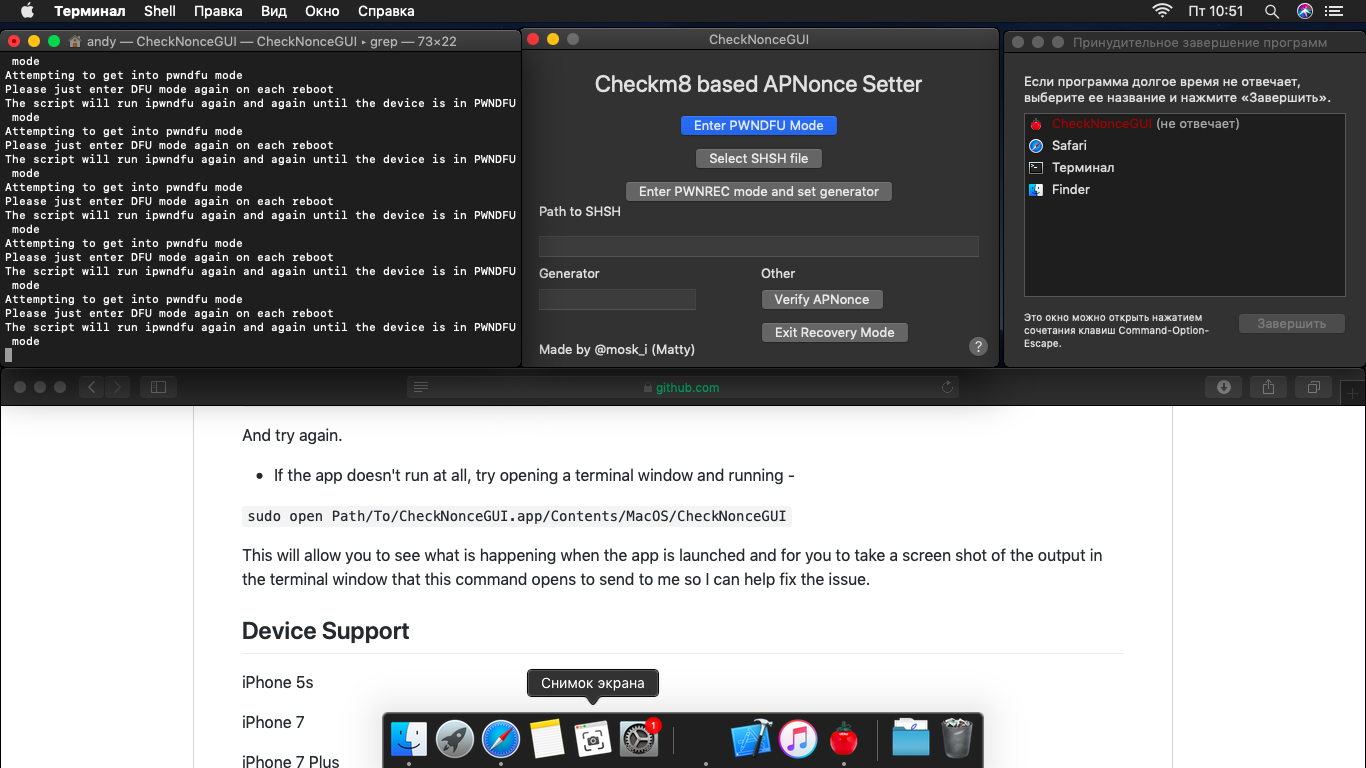Open the Screenshot utility in the Dock

[x=594, y=739]
